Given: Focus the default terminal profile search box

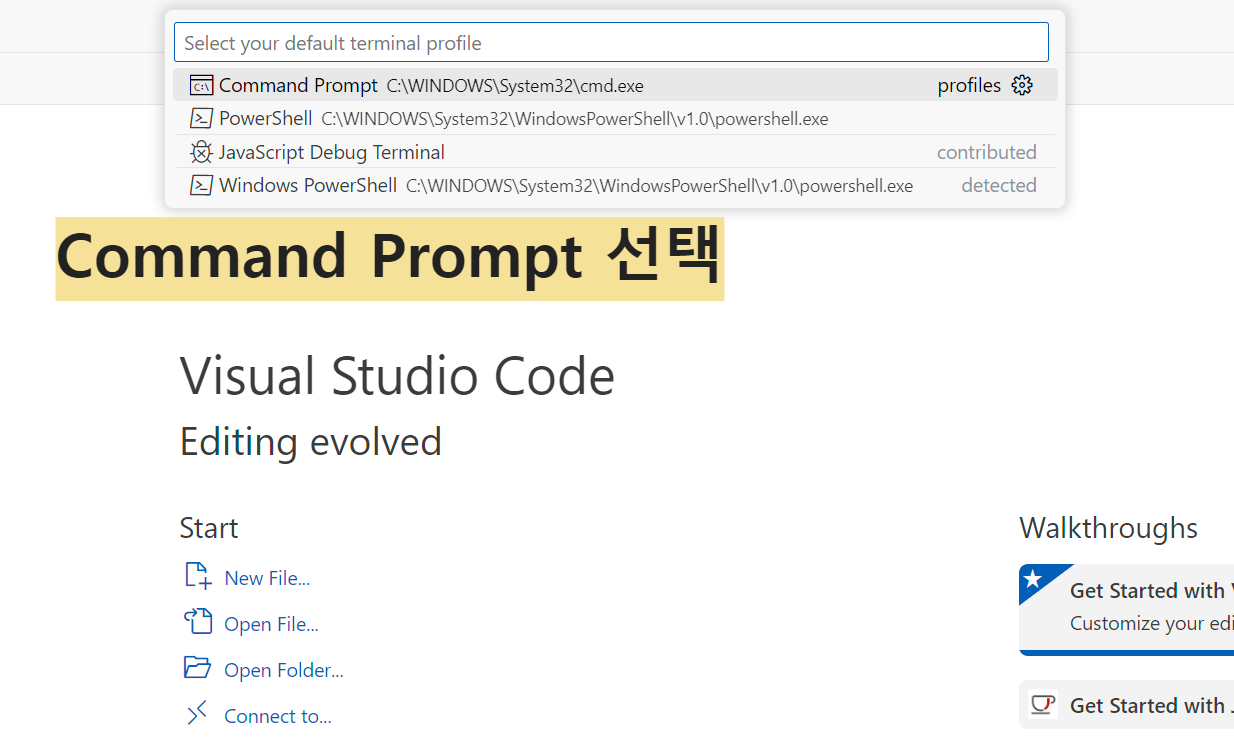Looking at the screenshot, I should tap(611, 43).
